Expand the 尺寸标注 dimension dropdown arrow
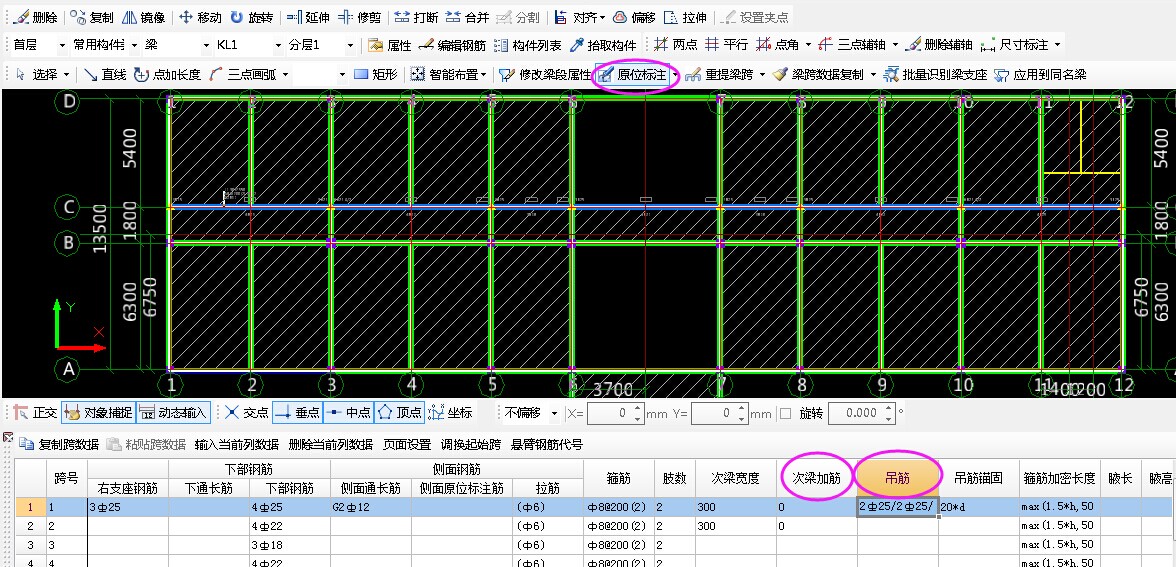1176x567 pixels. coord(1058,45)
